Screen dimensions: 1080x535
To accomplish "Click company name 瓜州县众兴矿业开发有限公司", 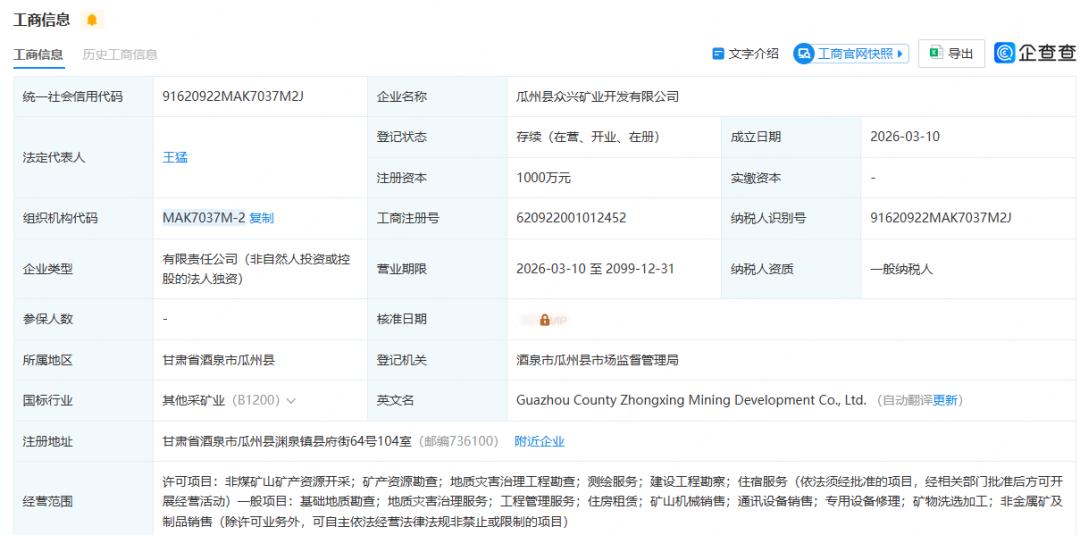I will coord(598,97).
